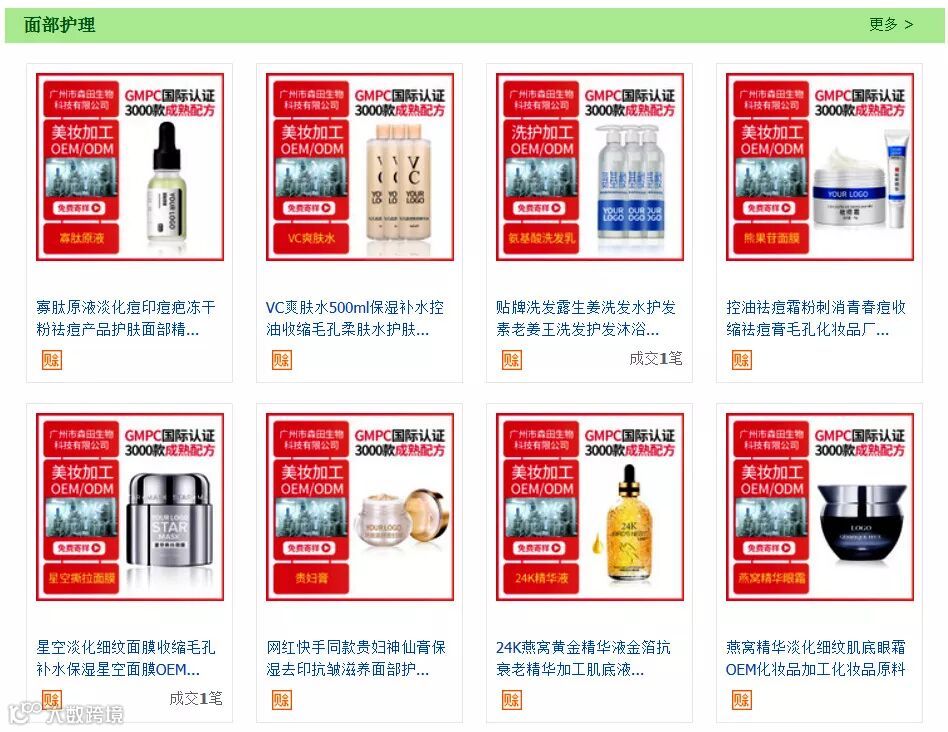Click the 赊 icon under 控油祛痘霜 listing

coord(741,360)
